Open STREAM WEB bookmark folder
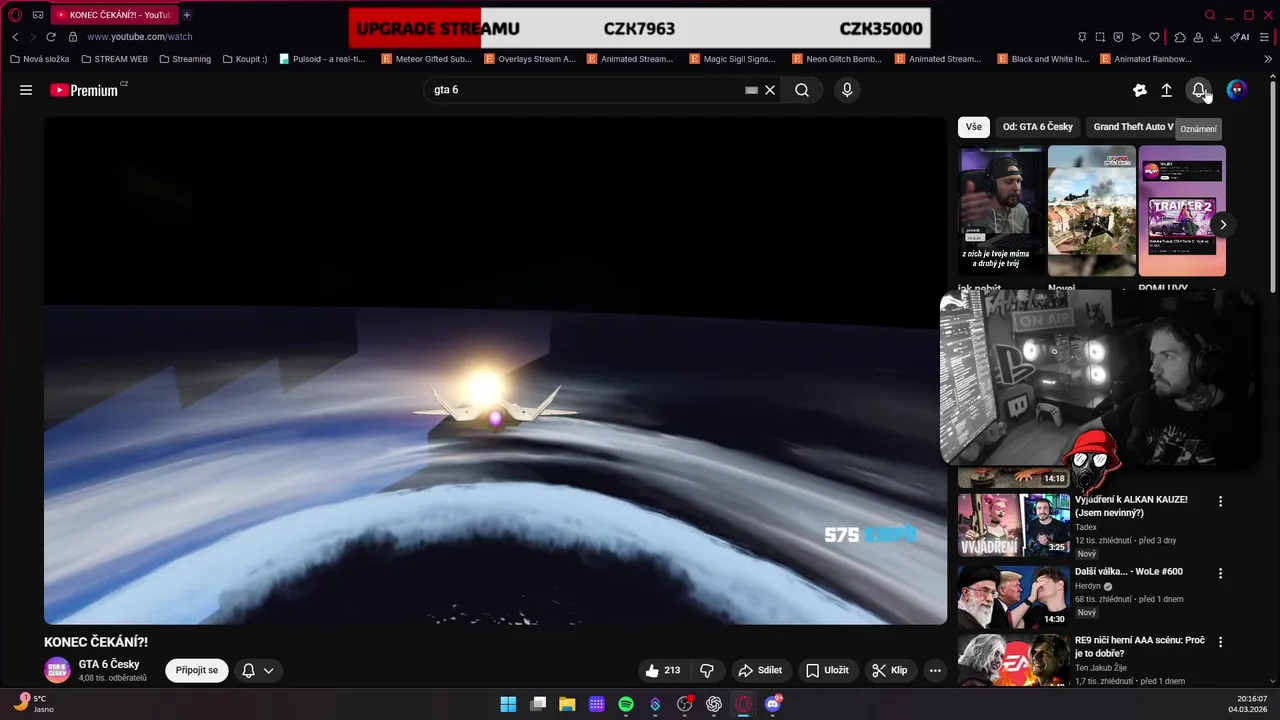 tap(114, 59)
